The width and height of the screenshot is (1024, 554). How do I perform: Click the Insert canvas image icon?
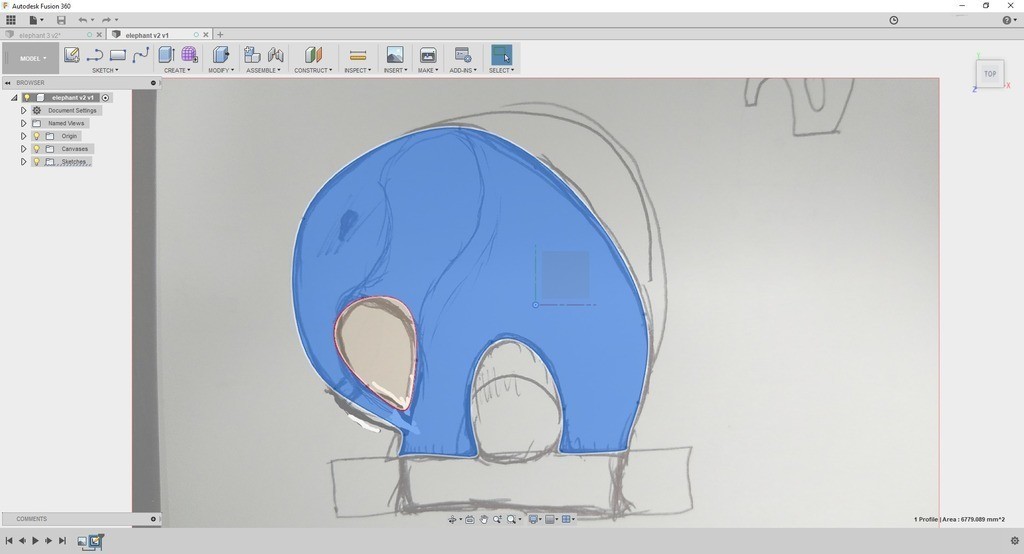(395, 55)
